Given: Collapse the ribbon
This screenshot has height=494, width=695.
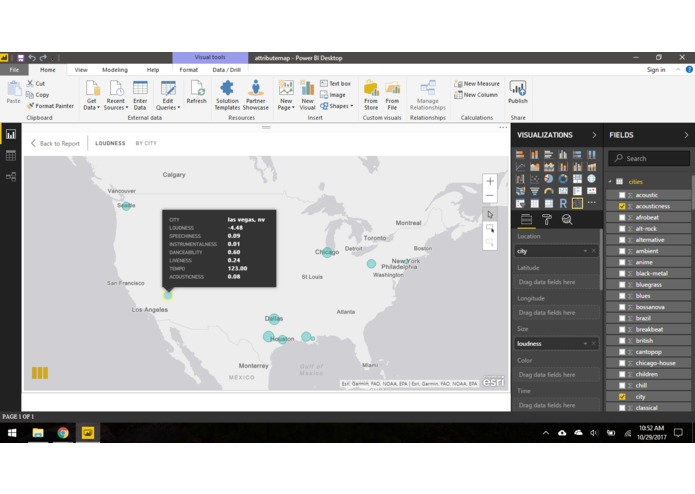Looking at the screenshot, I should tap(678, 70).
